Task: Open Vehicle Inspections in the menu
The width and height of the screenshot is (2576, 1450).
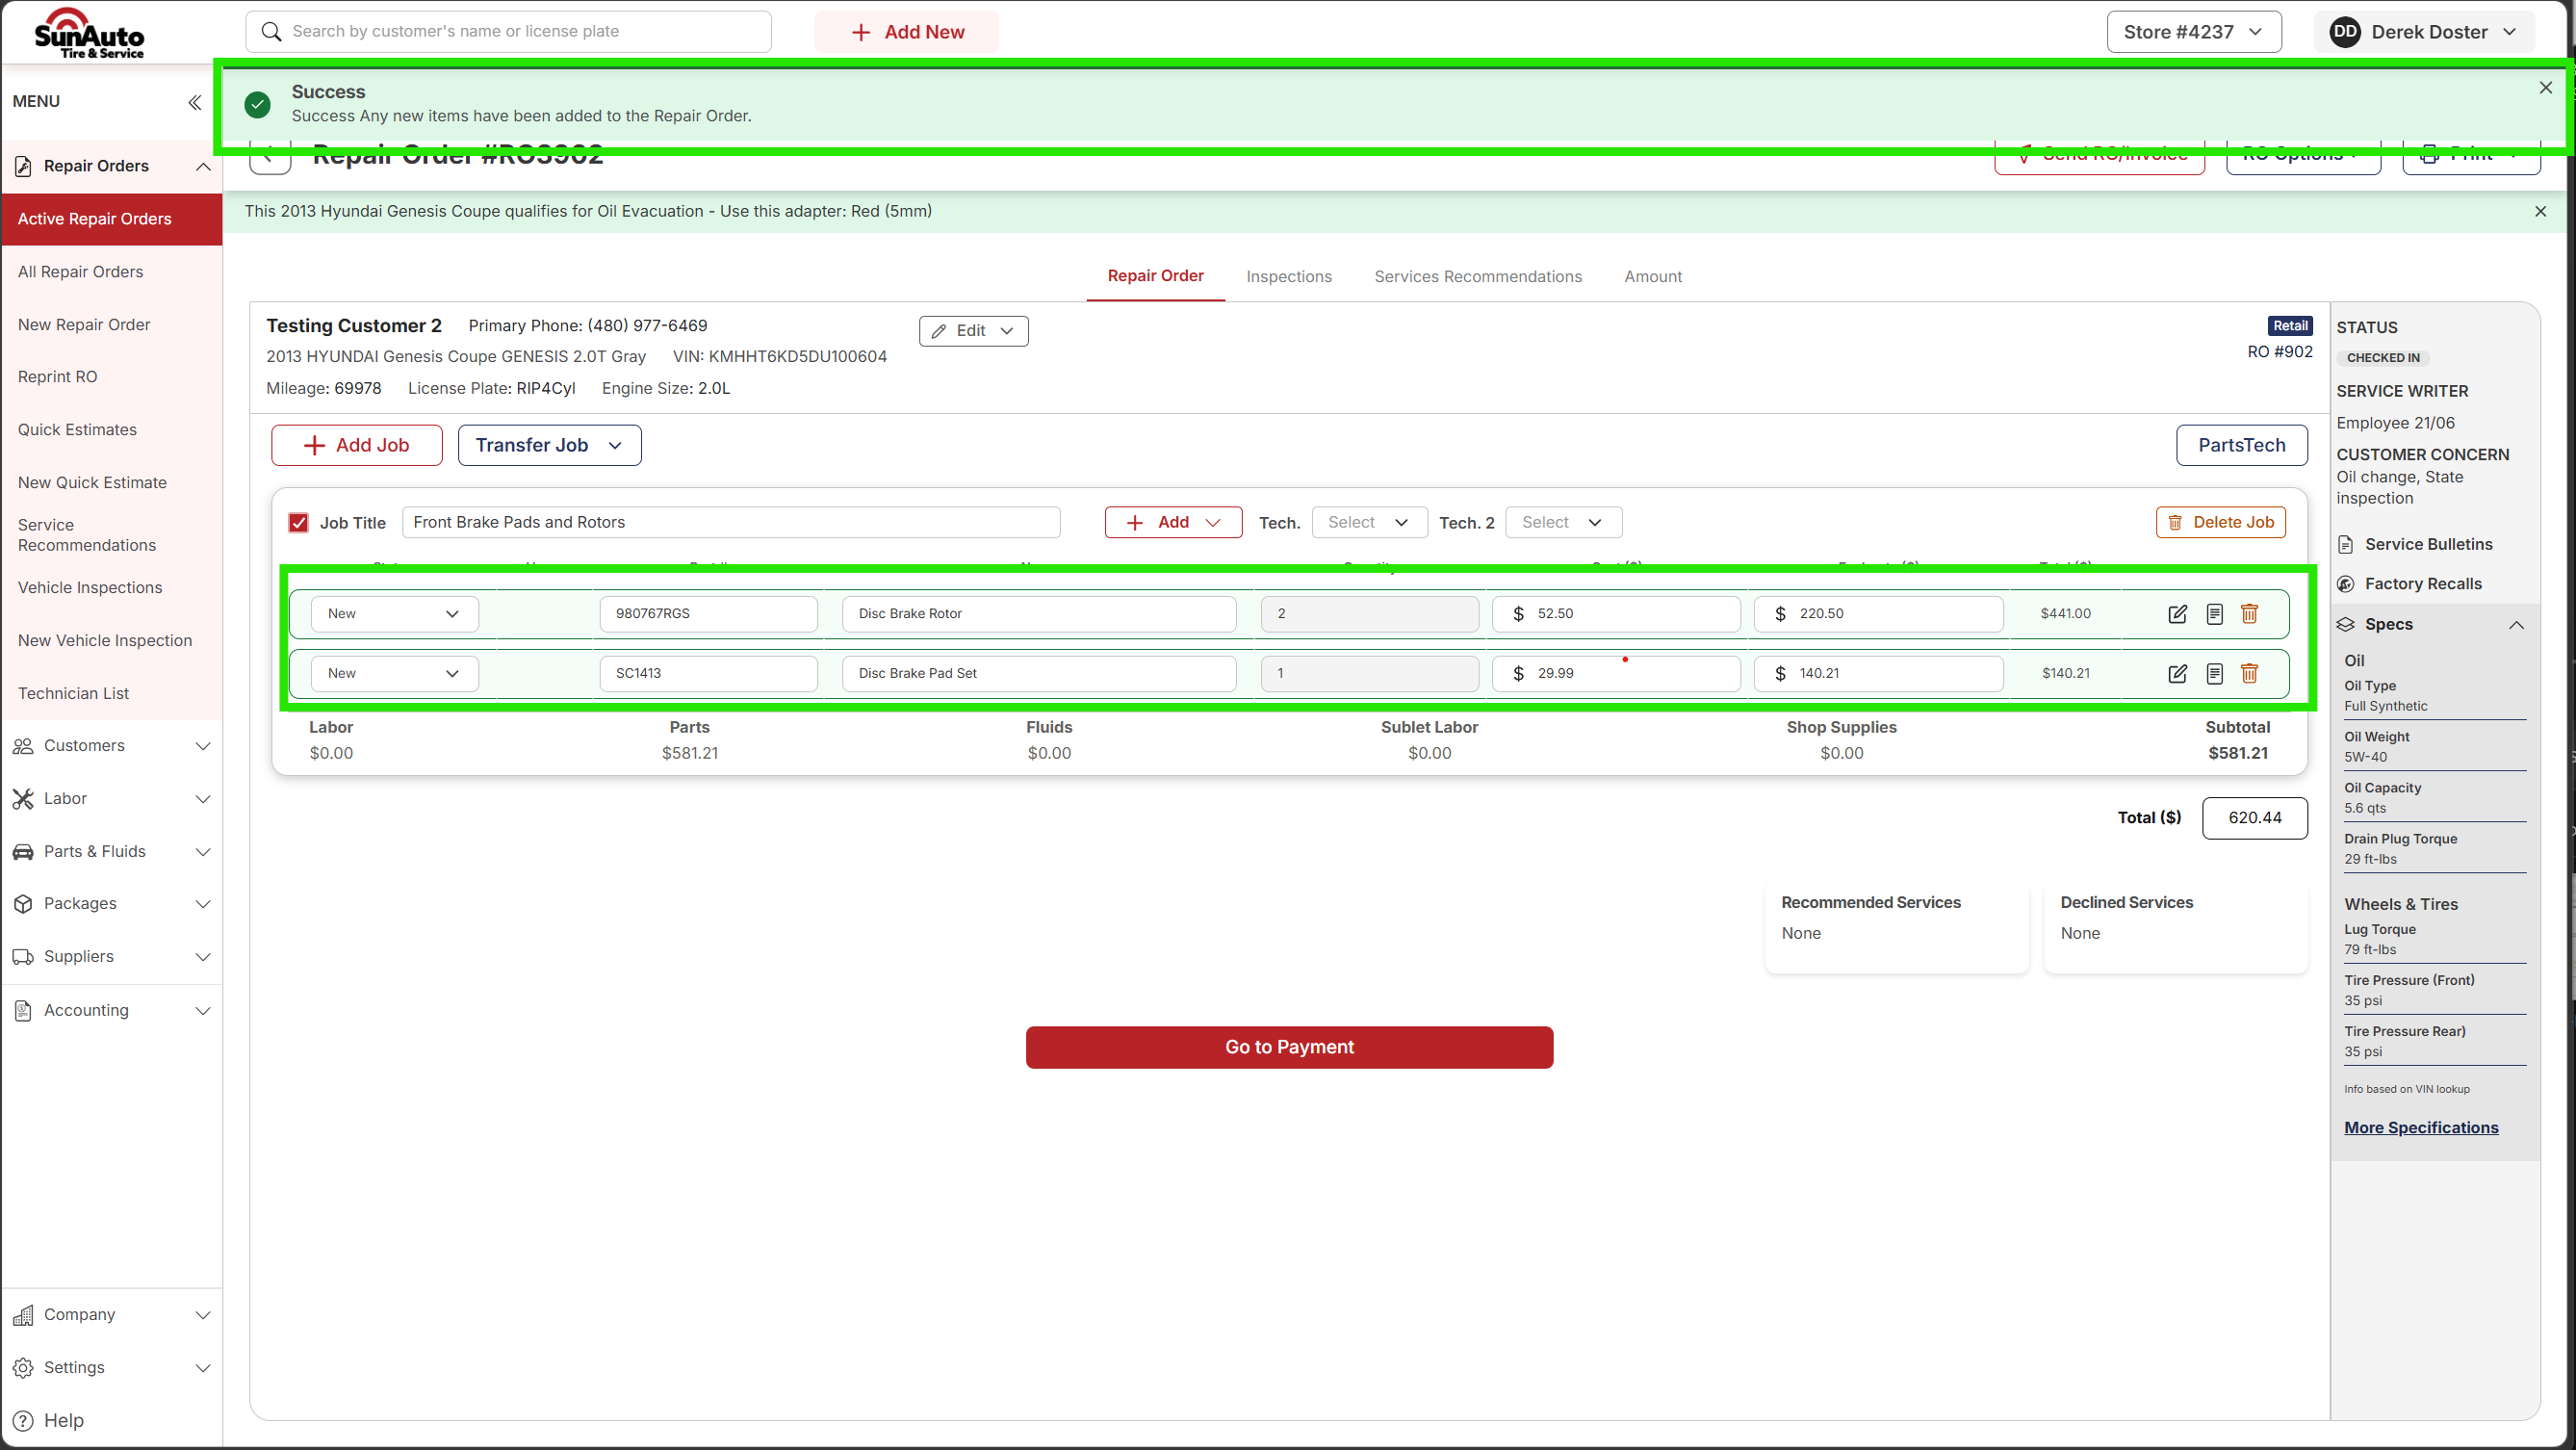Action: tap(90, 588)
